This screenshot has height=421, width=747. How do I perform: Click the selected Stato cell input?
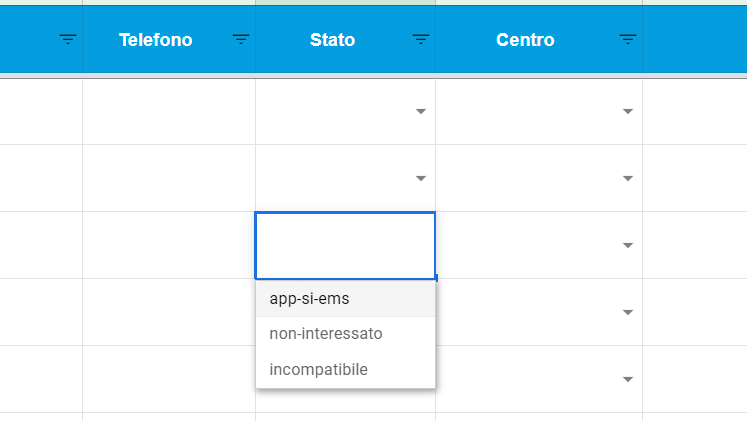(x=345, y=246)
